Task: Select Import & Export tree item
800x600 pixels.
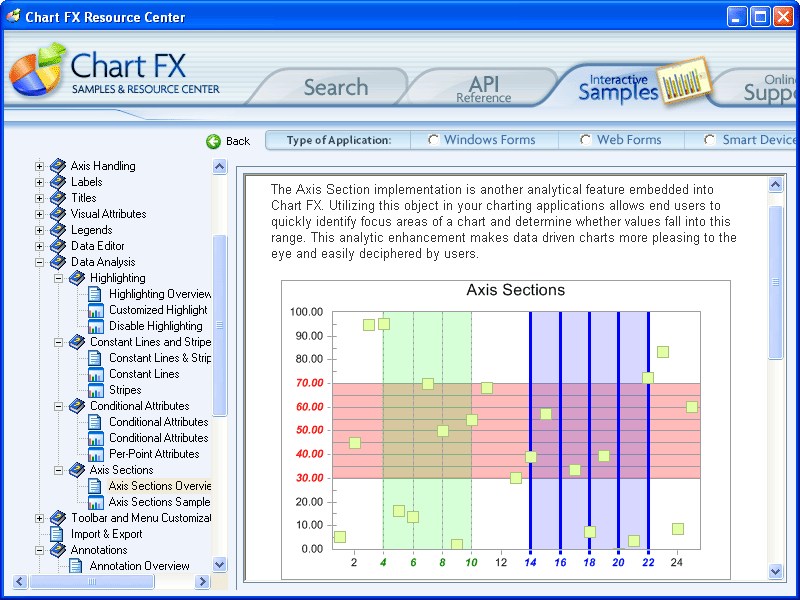Action: click(107, 534)
